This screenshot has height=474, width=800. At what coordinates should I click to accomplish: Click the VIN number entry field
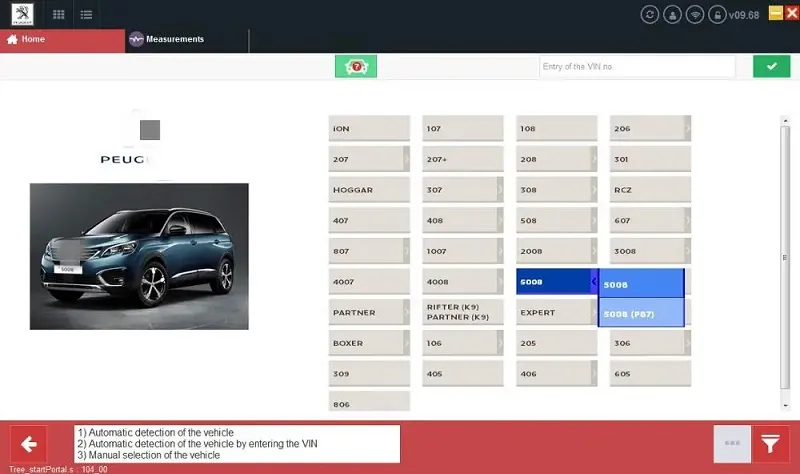(x=637, y=66)
